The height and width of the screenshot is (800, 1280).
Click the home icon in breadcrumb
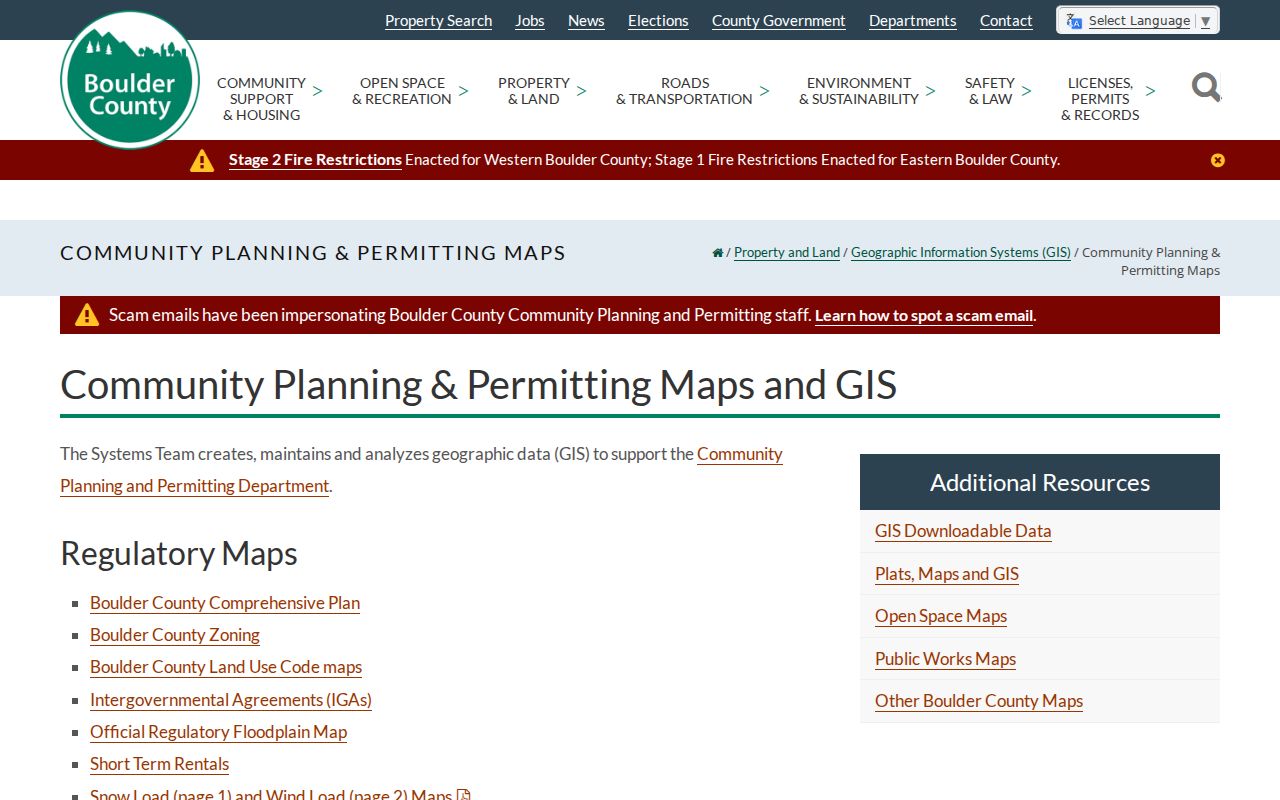[x=717, y=253]
